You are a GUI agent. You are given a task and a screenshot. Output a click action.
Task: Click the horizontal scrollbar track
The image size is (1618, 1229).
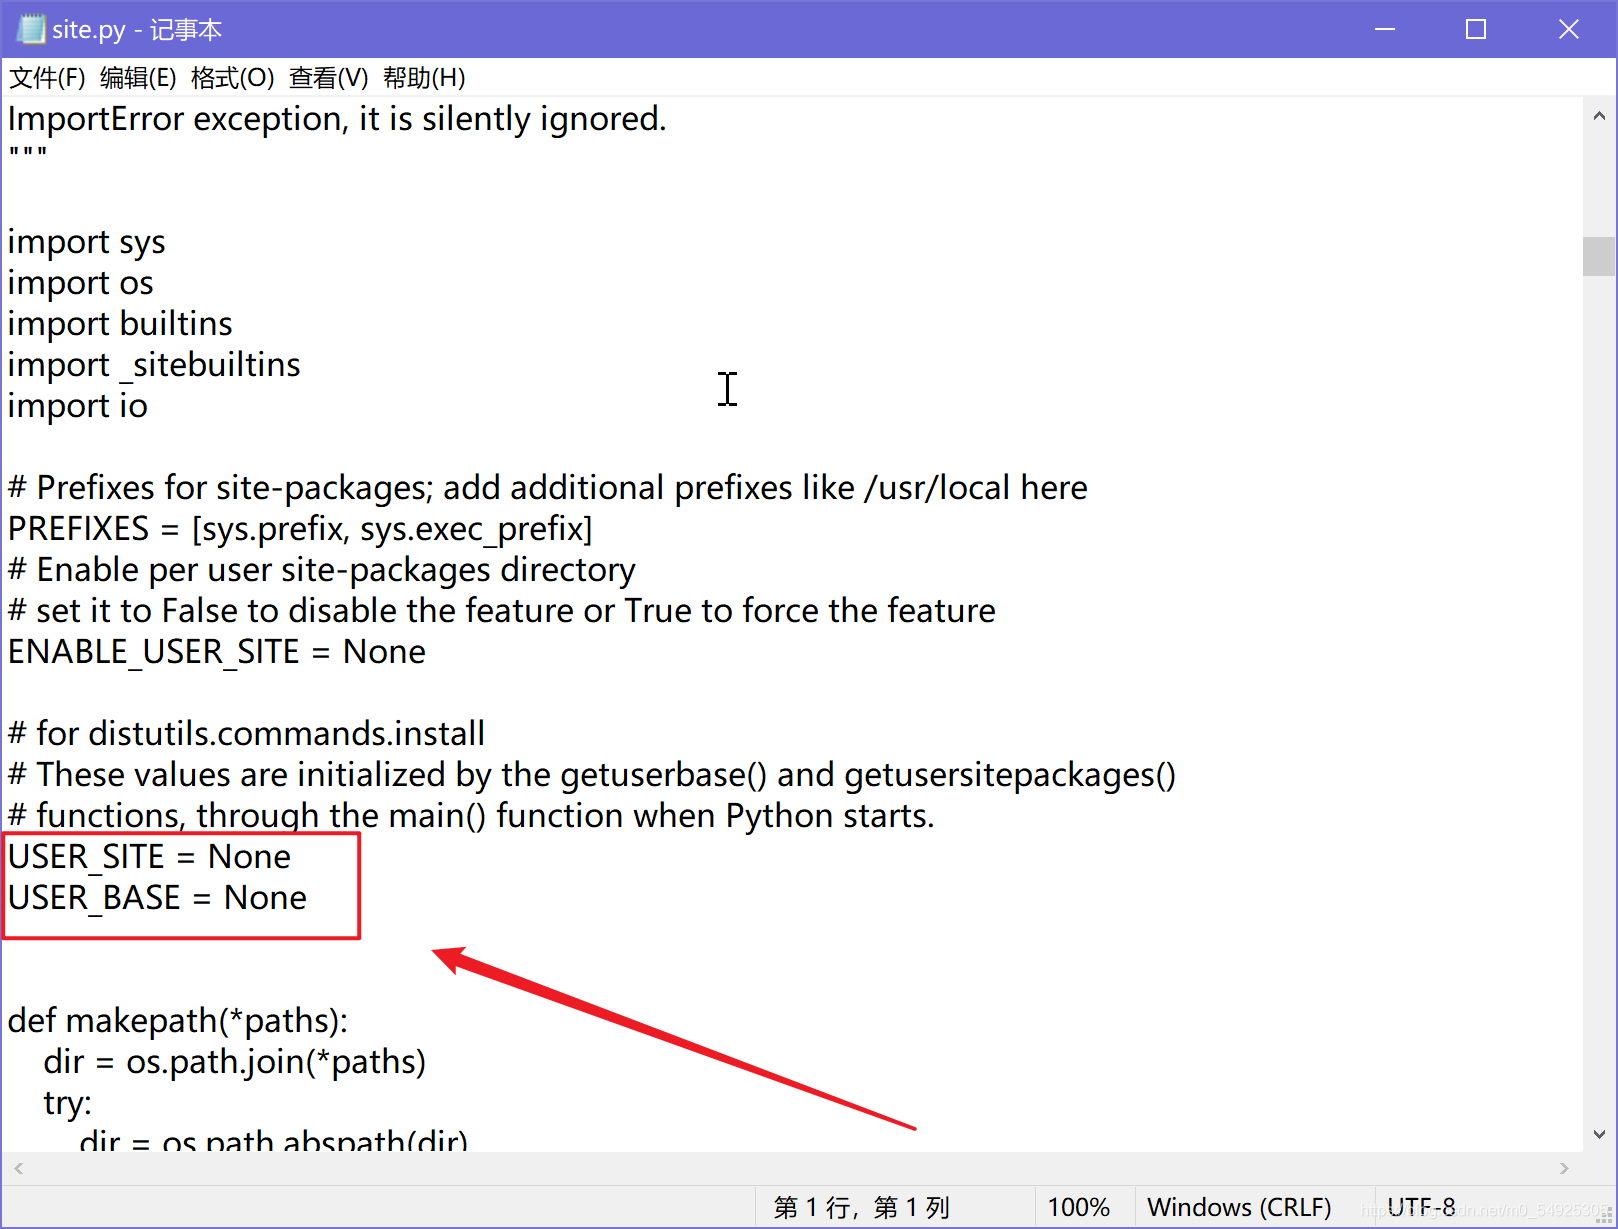[790, 1167]
